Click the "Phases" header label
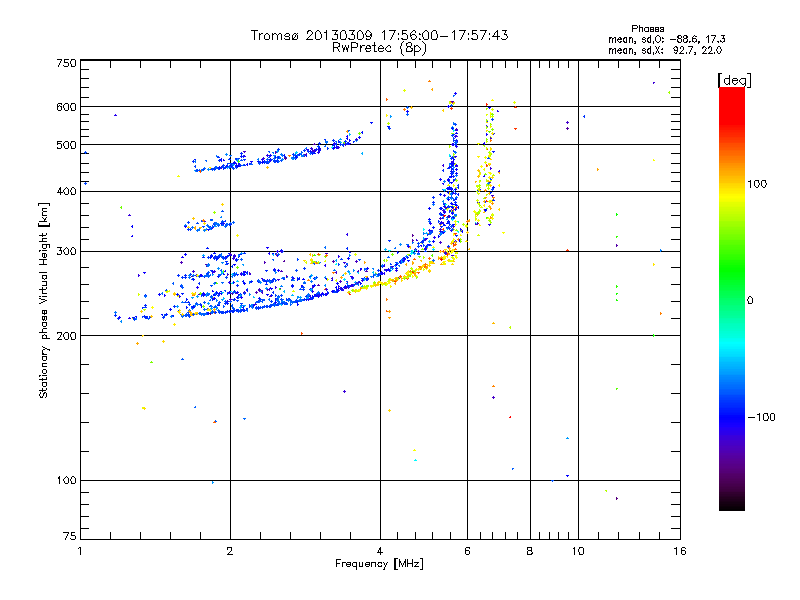800x600 pixels. pos(647,29)
